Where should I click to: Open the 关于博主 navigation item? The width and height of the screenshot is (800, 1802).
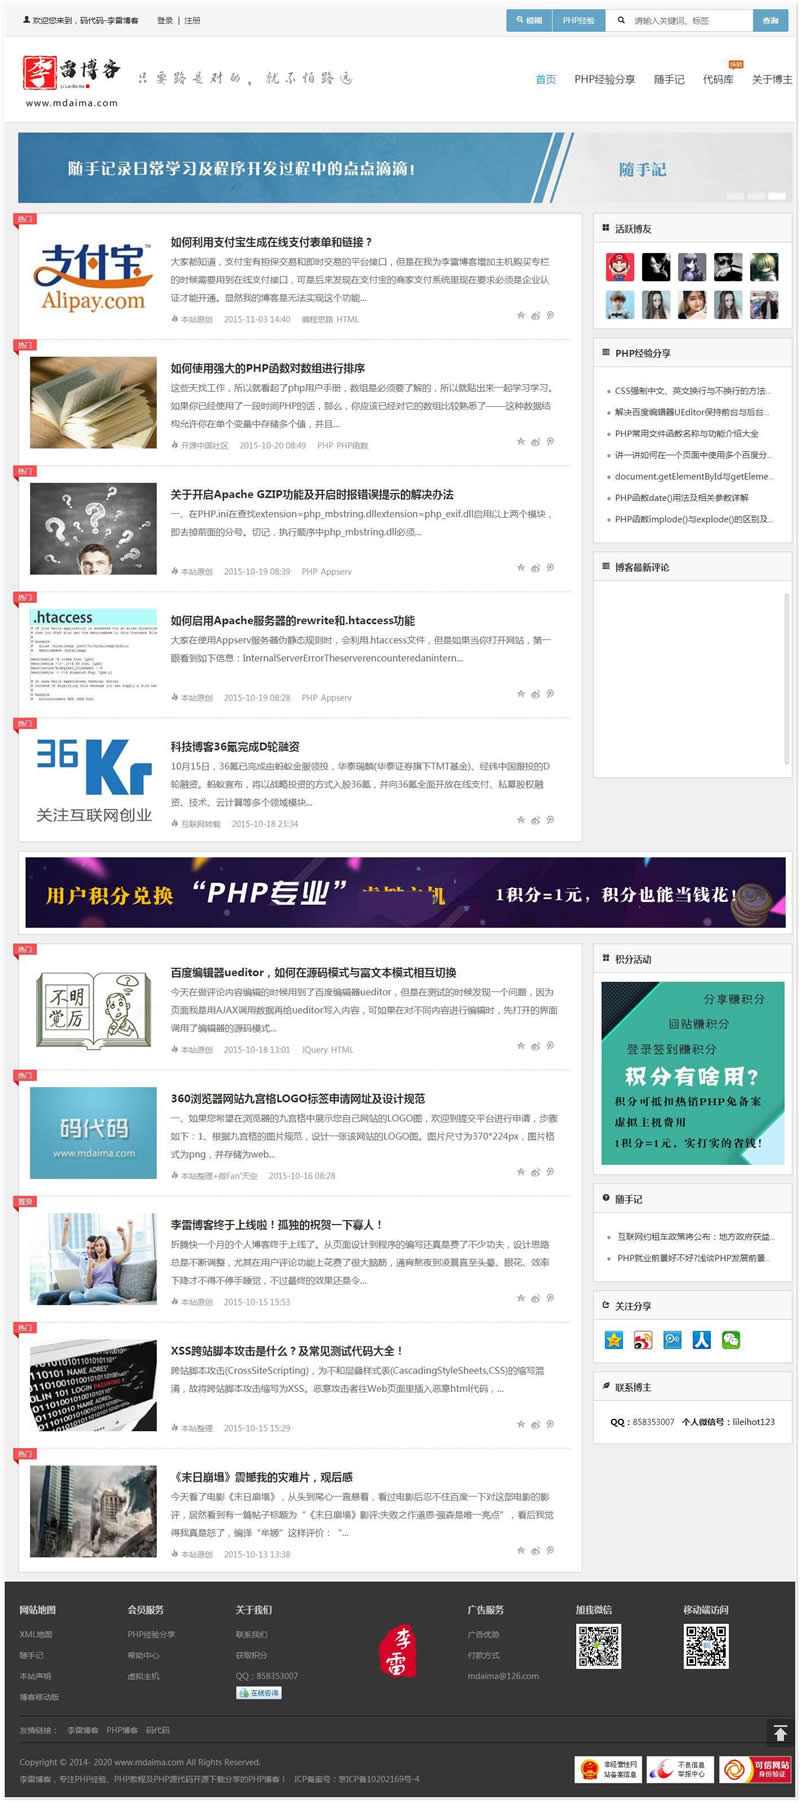pyautogui.click(x=771, y=79)
